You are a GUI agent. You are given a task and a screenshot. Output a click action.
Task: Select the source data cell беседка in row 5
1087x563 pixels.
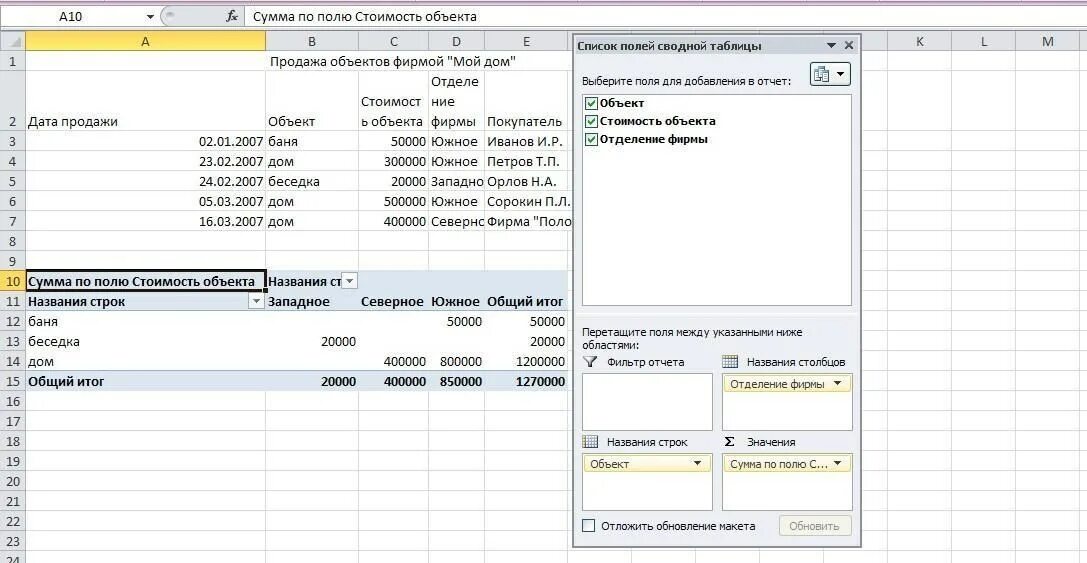312,182
